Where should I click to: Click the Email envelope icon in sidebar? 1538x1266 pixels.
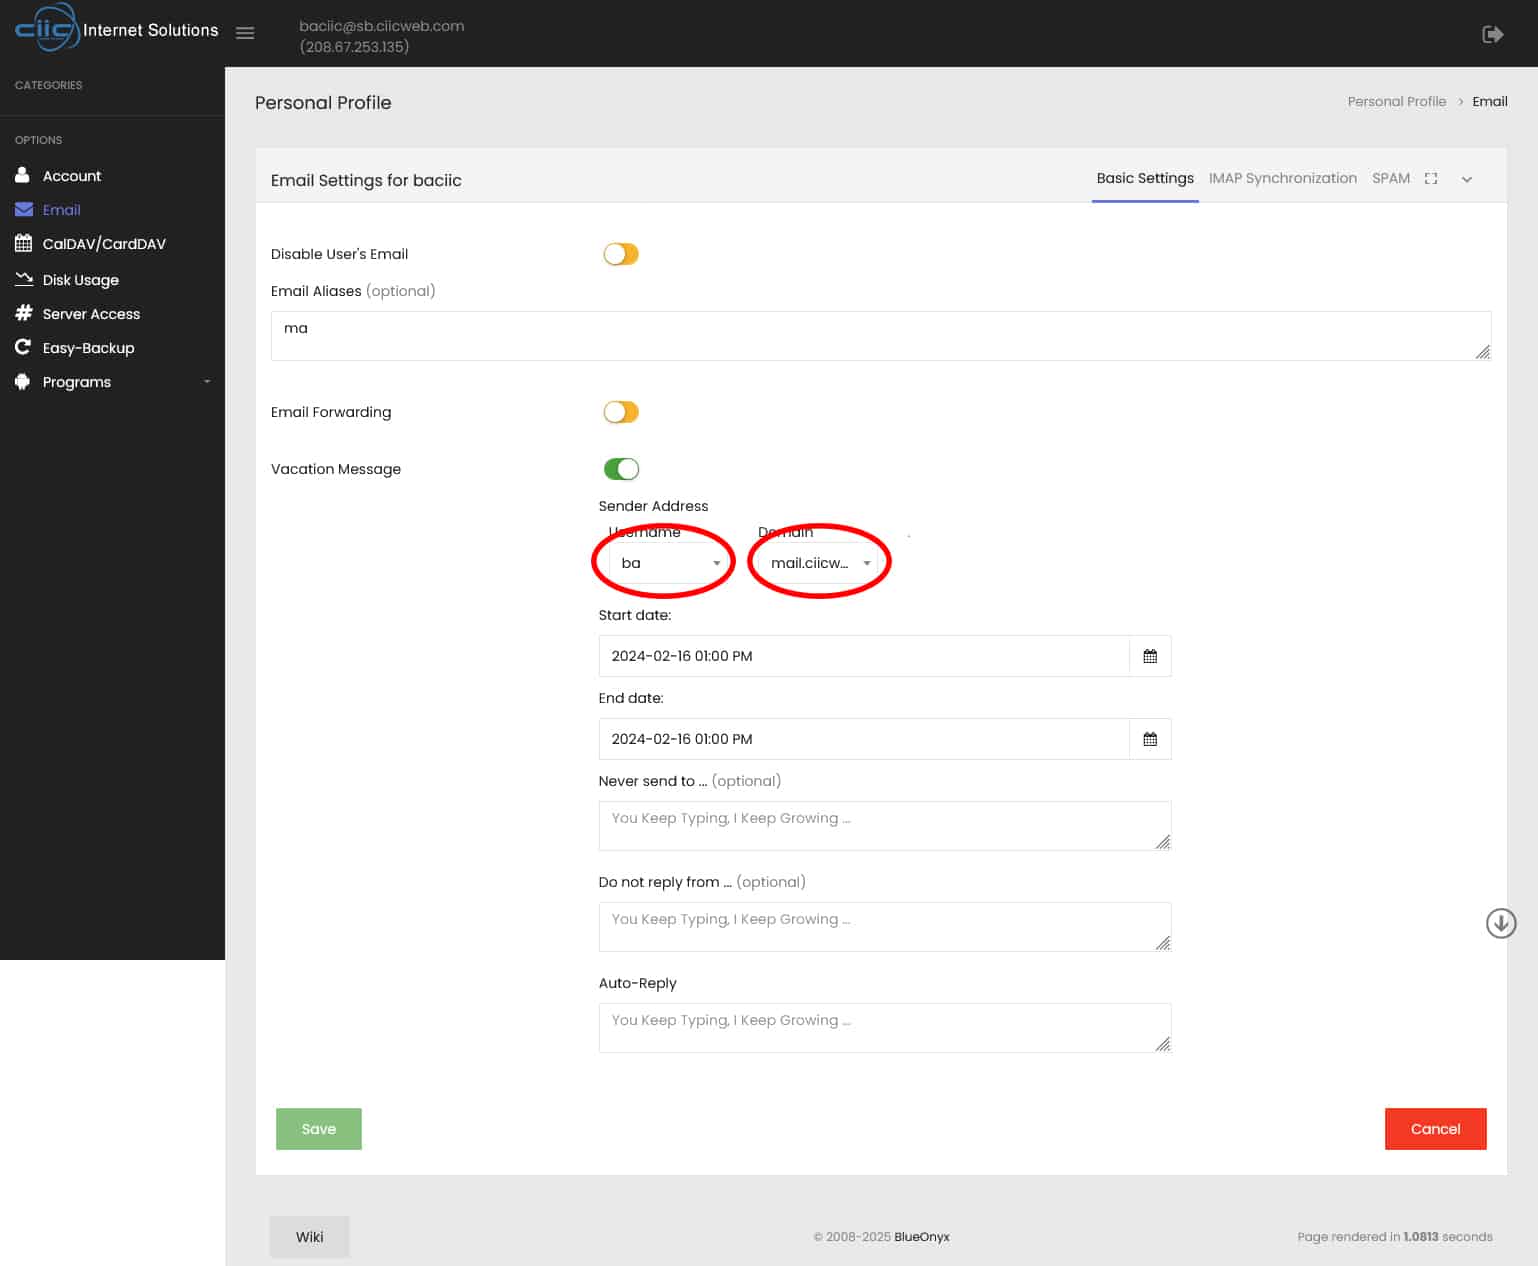click(x=24, y=209)
